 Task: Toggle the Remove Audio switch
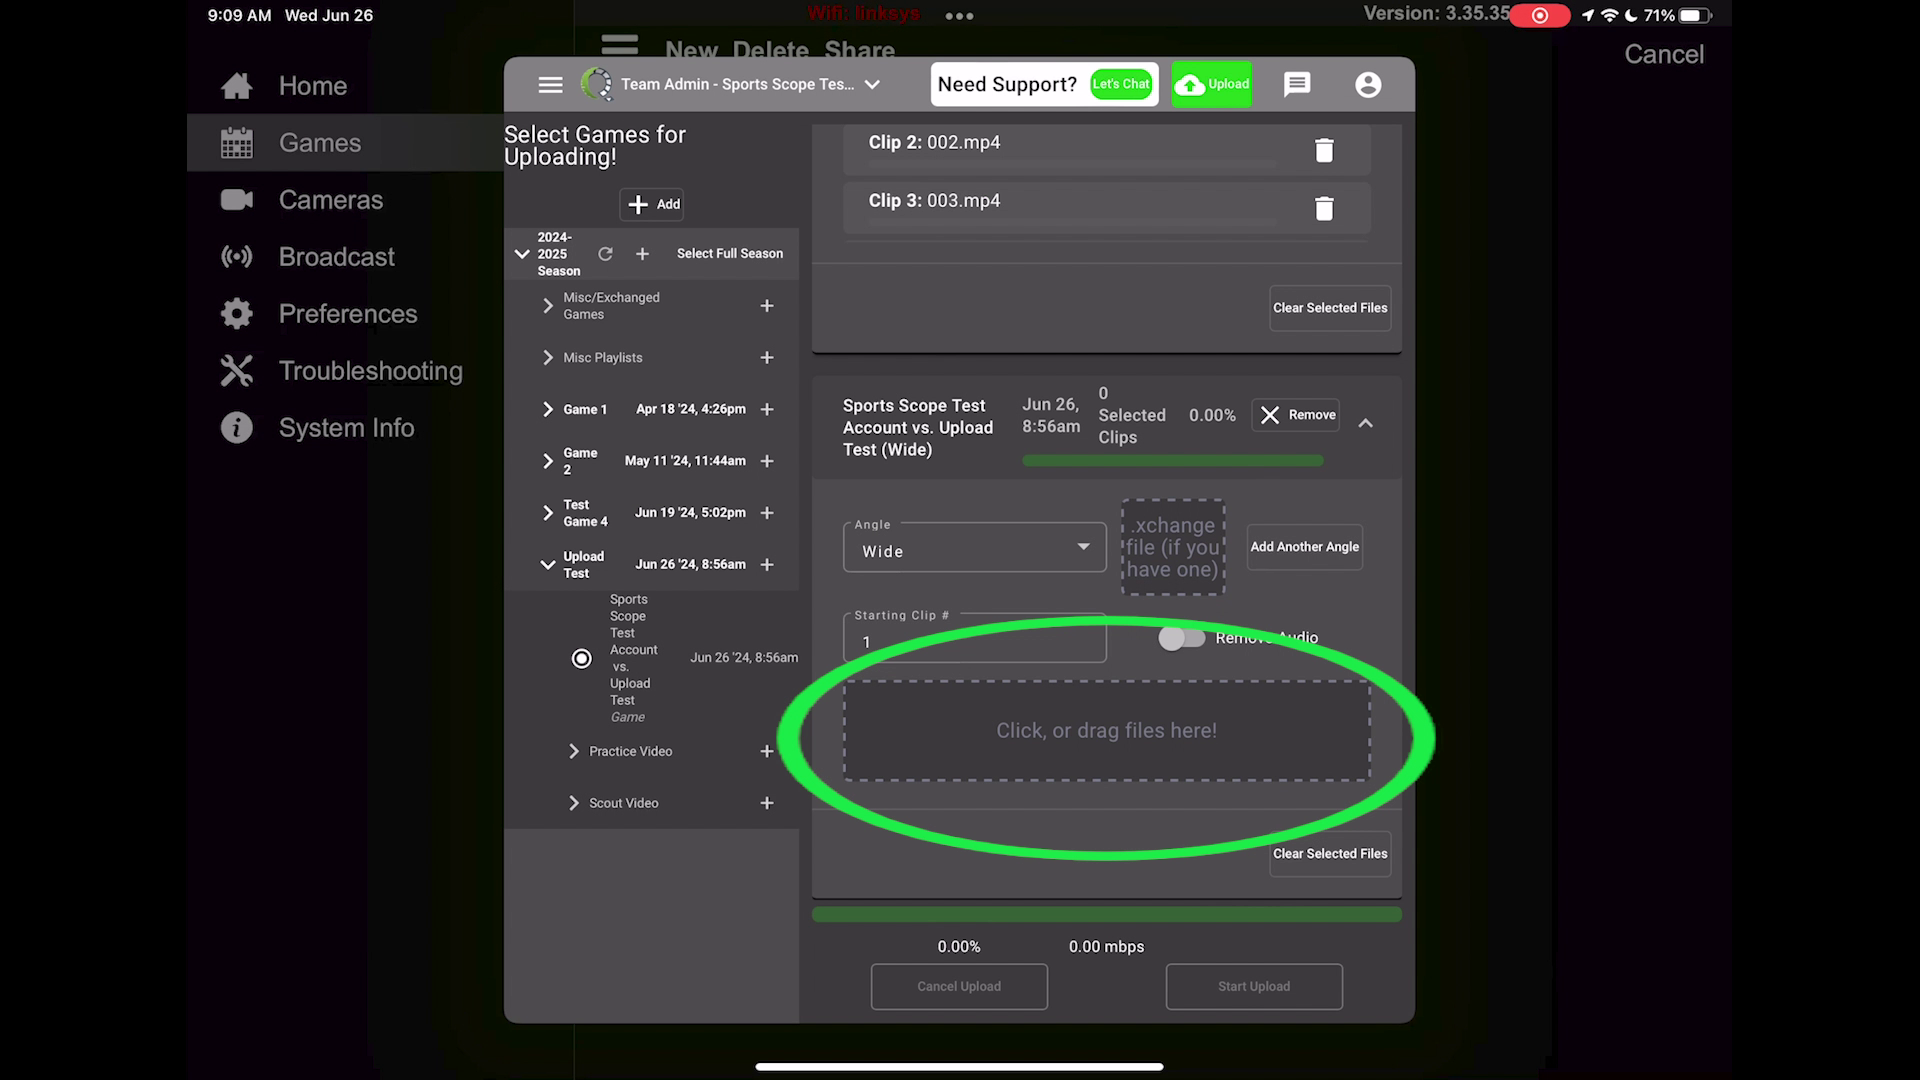pos(1181,638)
